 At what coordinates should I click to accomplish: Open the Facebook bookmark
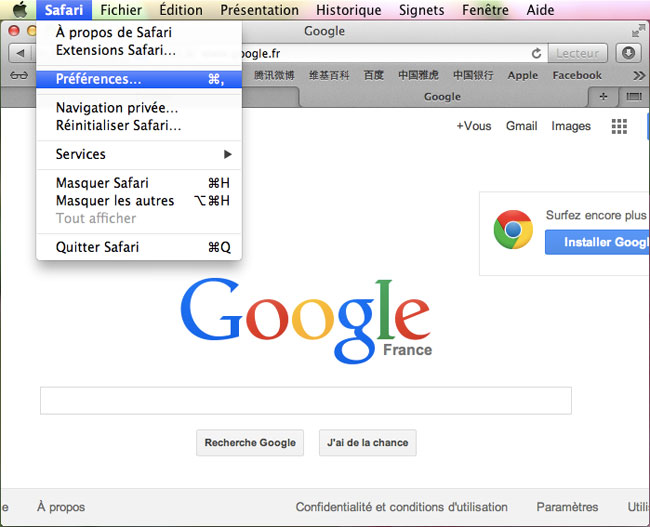(x=577, y=75)
